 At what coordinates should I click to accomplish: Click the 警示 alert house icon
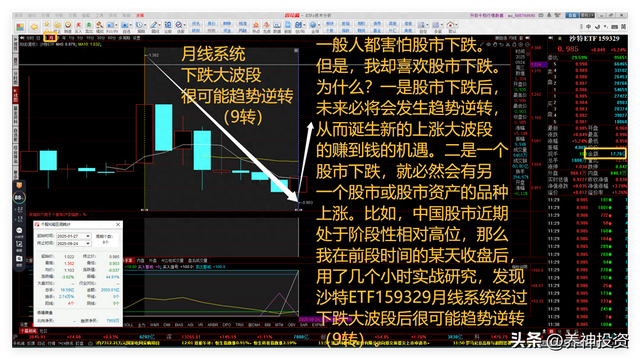[x=450, y=25]
